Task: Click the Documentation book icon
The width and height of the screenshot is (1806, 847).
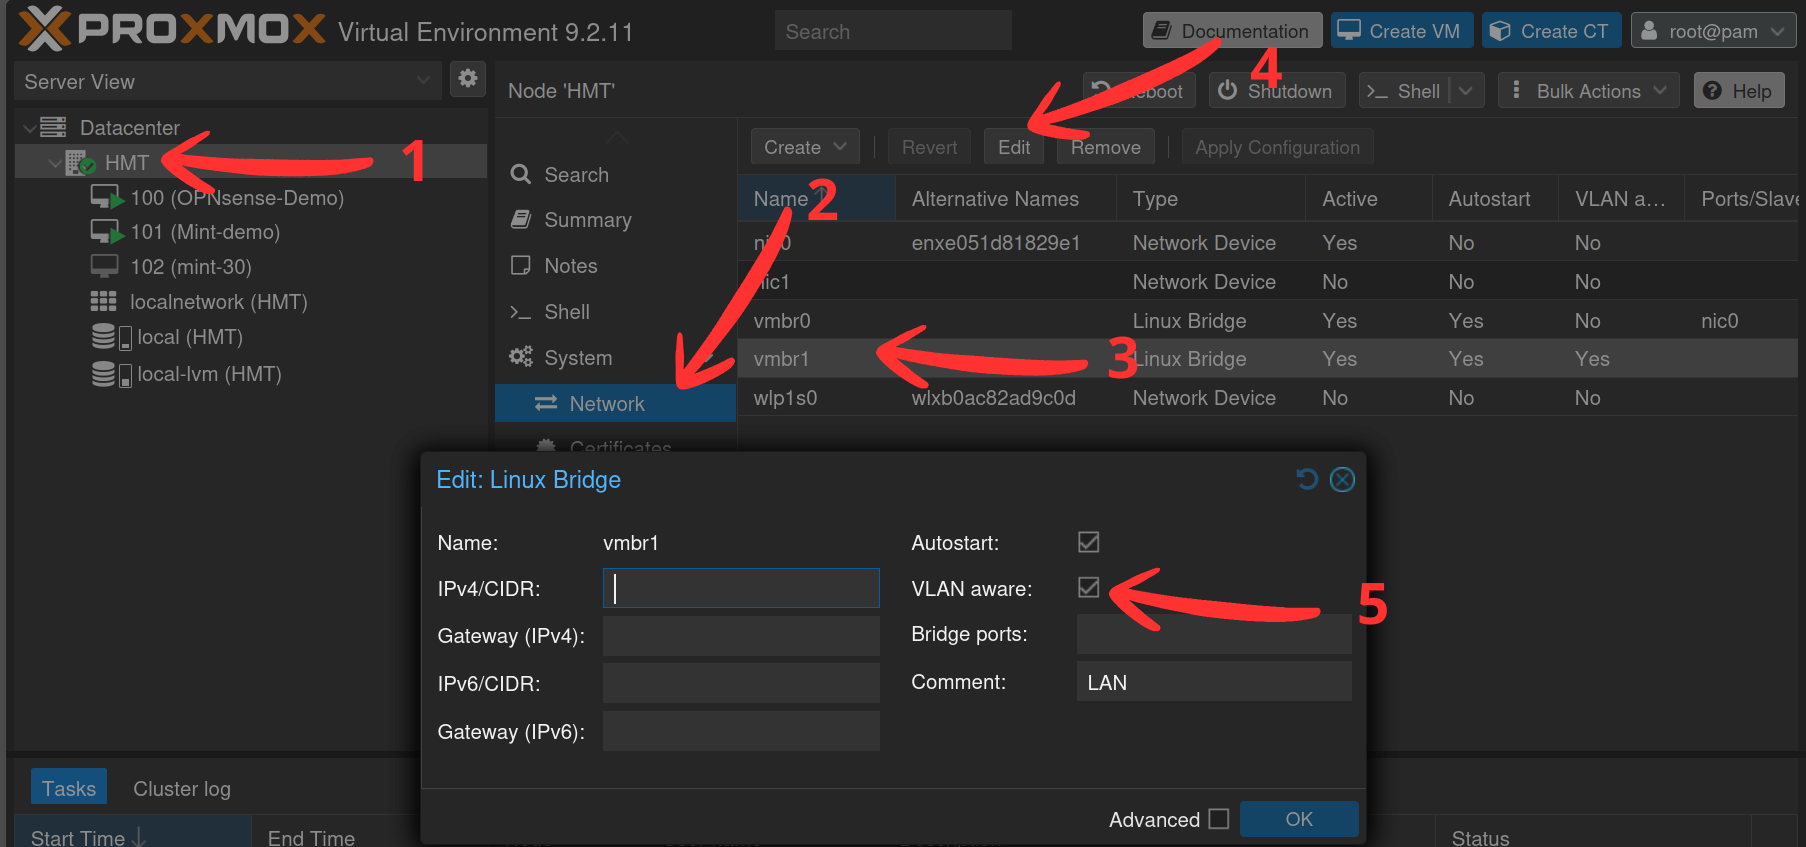Action: [x=1161, y=30]
